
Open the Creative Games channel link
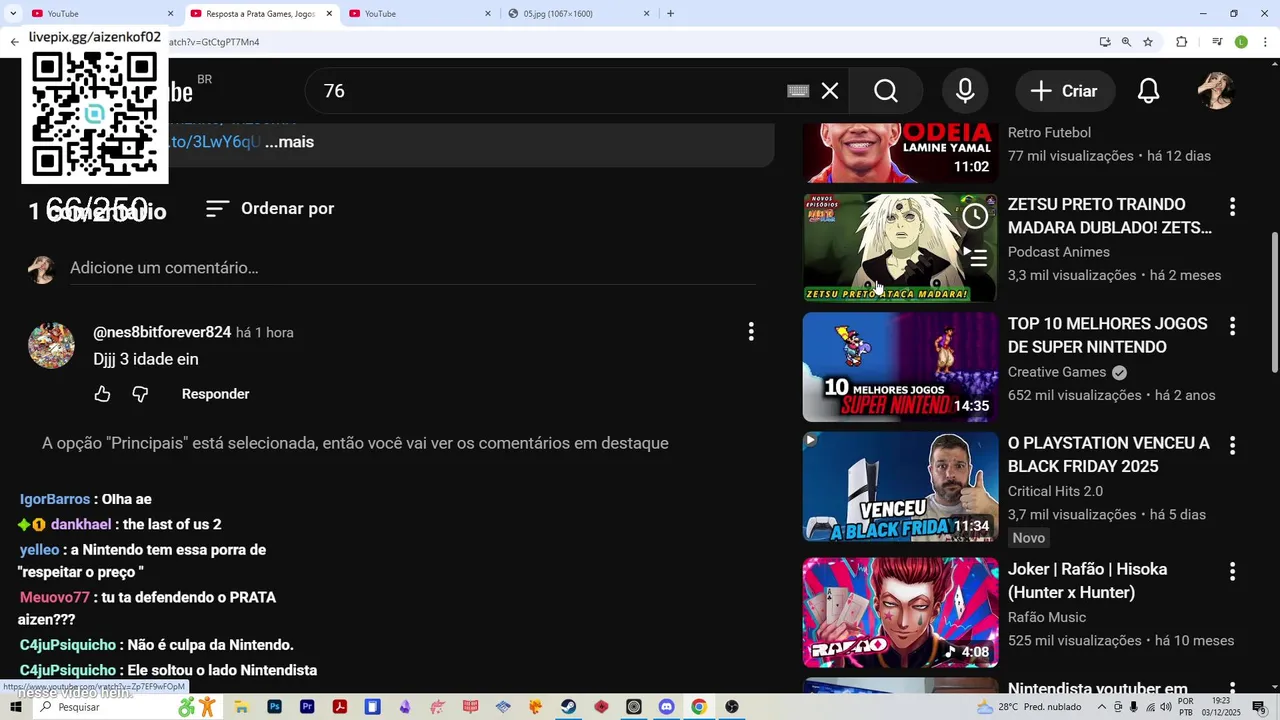pyautogui.click(x=1057, y=372)
